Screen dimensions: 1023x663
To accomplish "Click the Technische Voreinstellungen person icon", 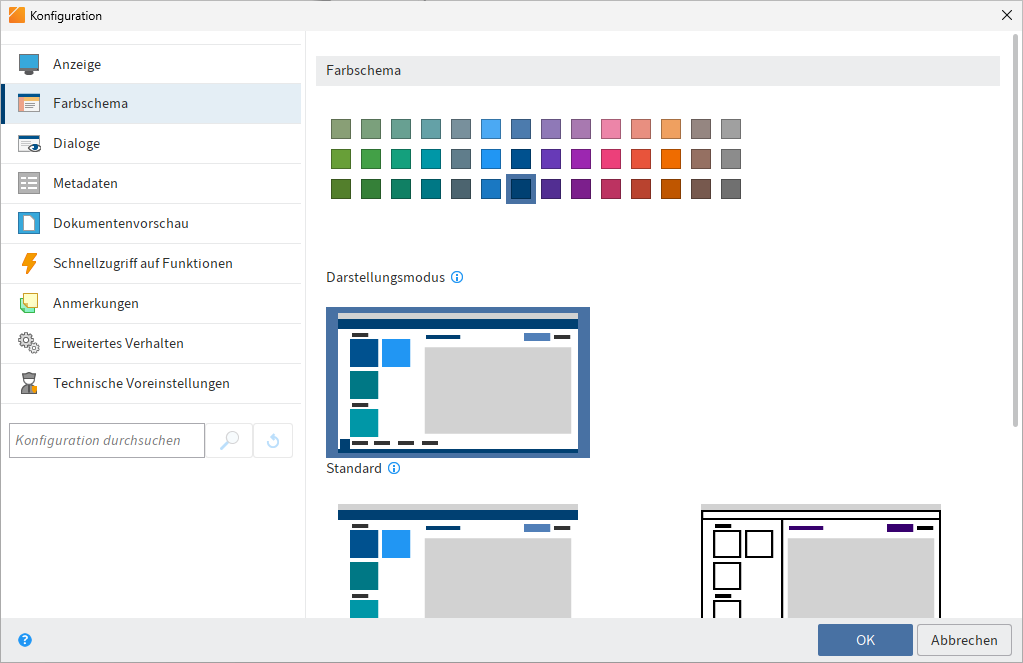I will (x=29, y=383).
